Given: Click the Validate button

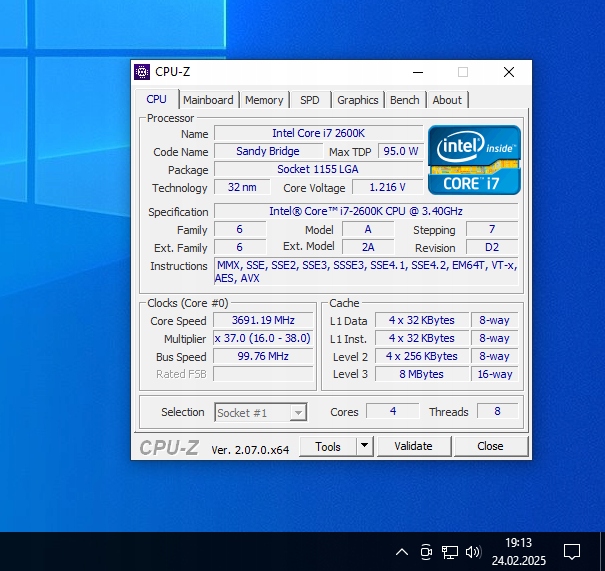Looking at the screenshot, I should 413,446.
